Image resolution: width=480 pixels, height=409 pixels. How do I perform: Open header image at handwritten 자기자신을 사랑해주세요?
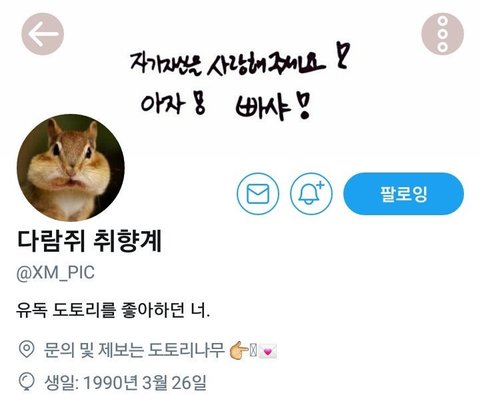point(227,63)
